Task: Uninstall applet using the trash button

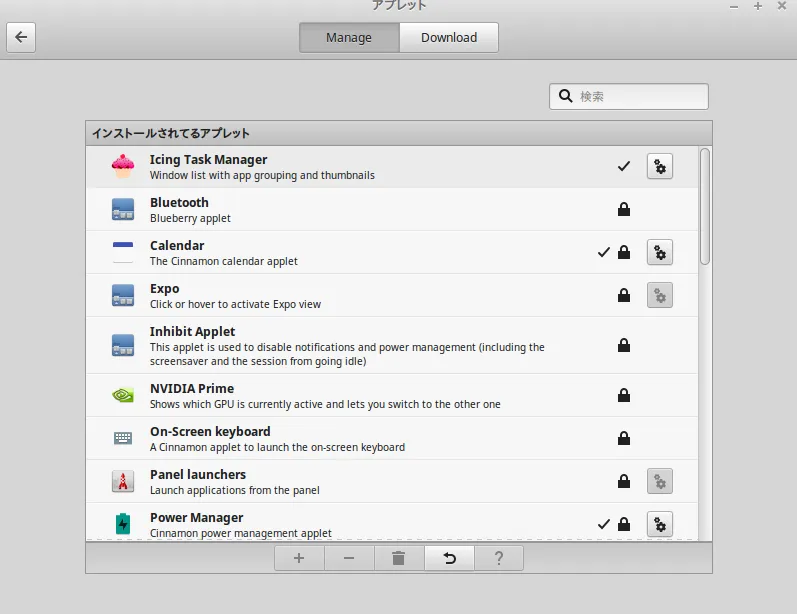Action: pyautogui.click(x=398, y=558)
